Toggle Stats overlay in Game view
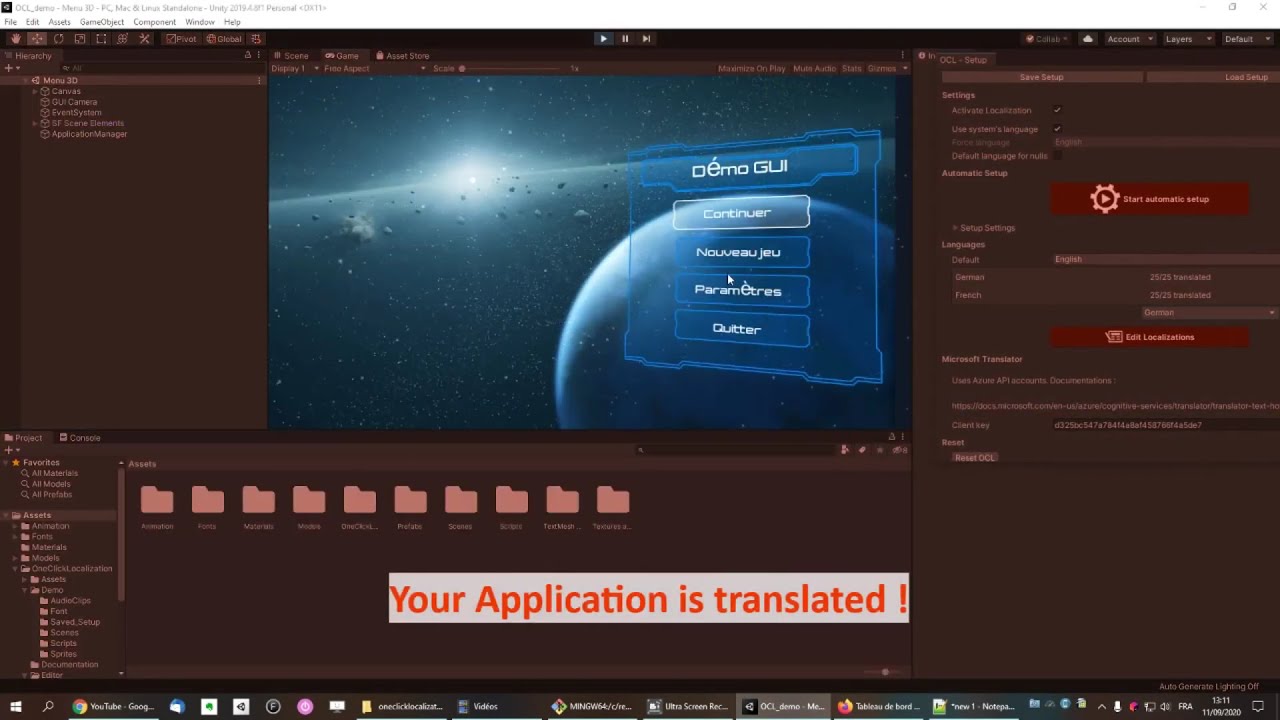The image size is (1280, 720). point(852,68)
